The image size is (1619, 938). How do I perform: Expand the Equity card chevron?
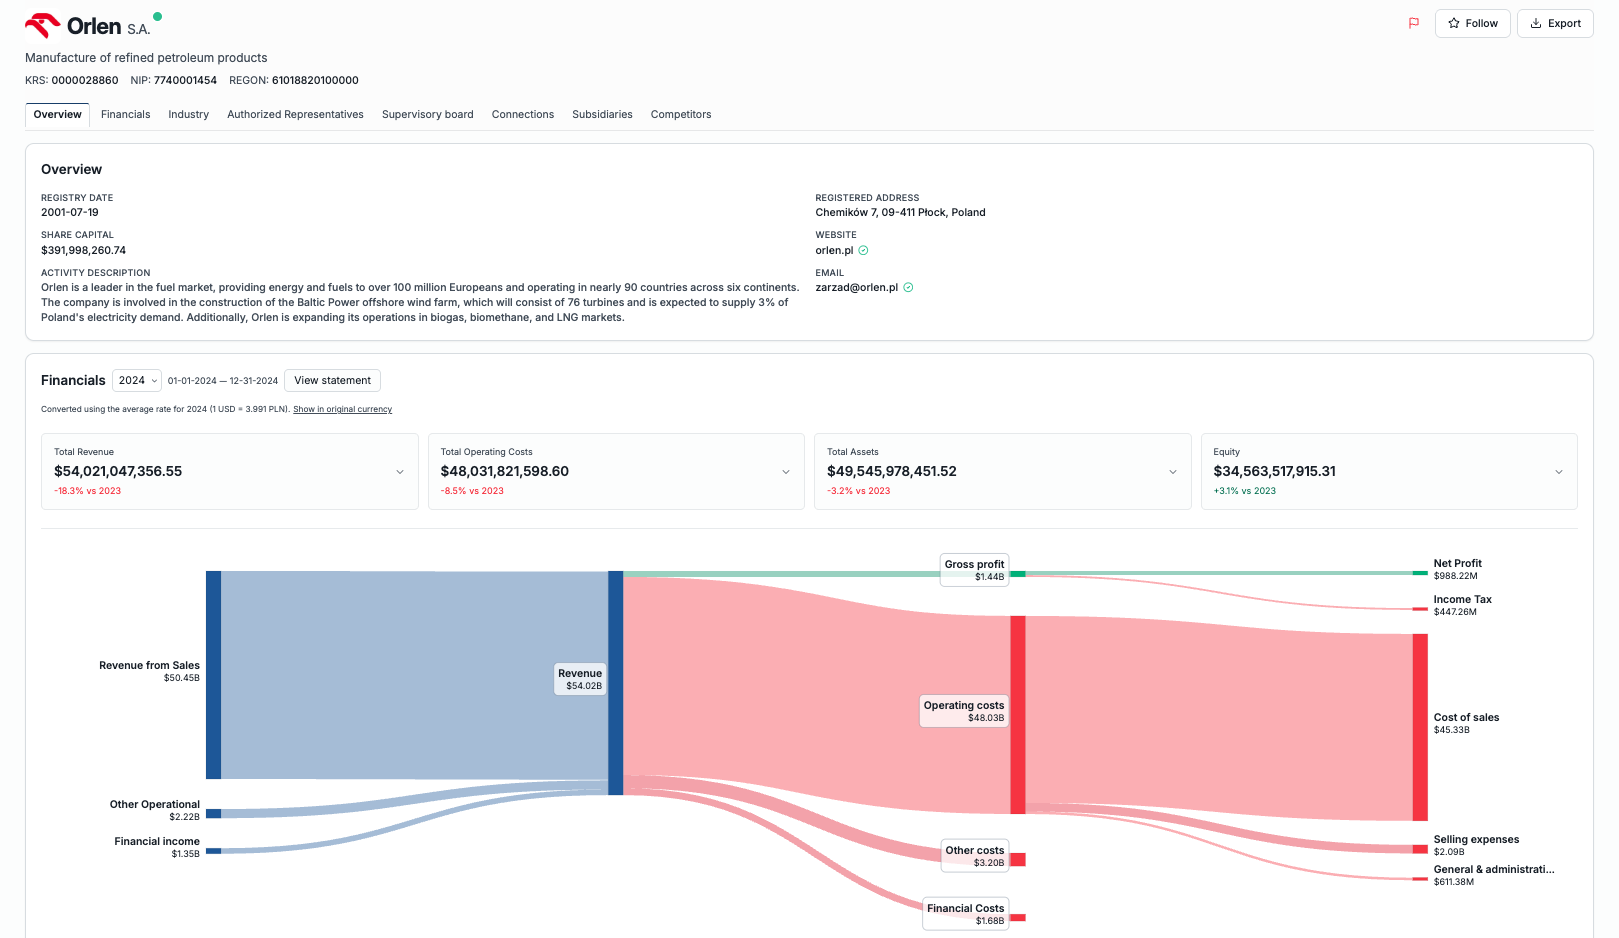(1559, 472)
